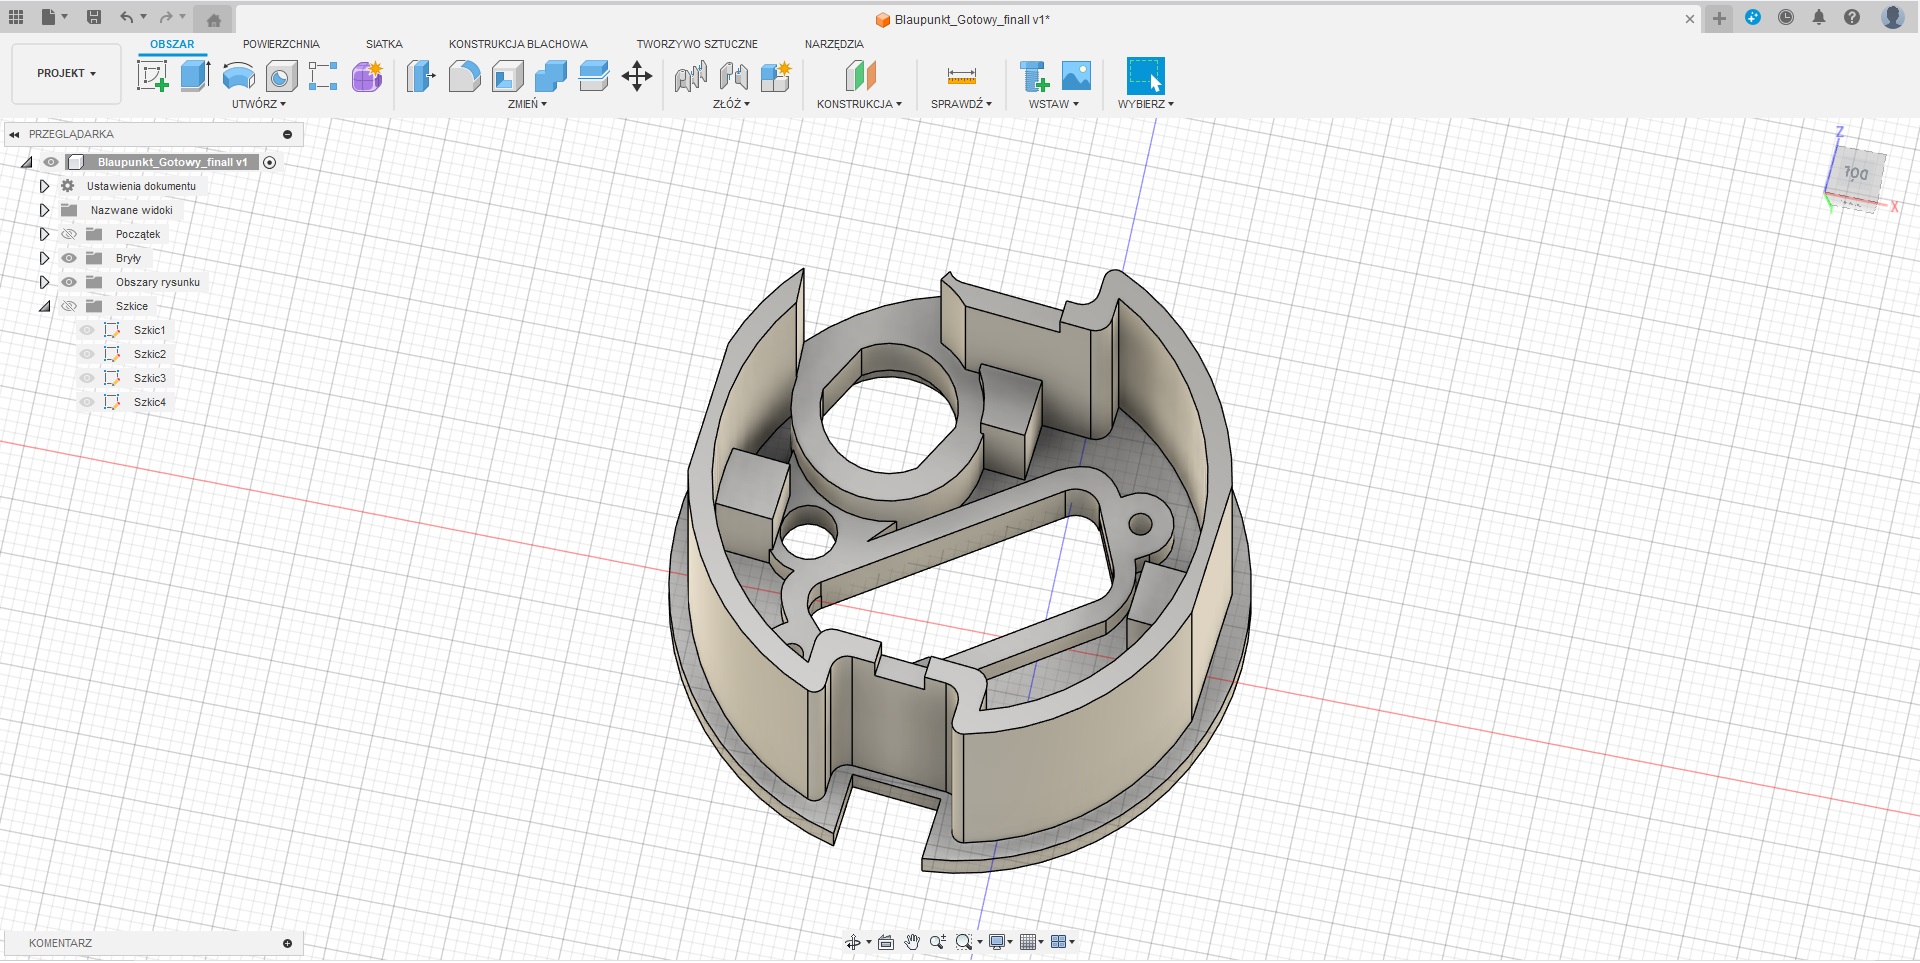Select the Revolve tool icon

[x=238, y=76]
